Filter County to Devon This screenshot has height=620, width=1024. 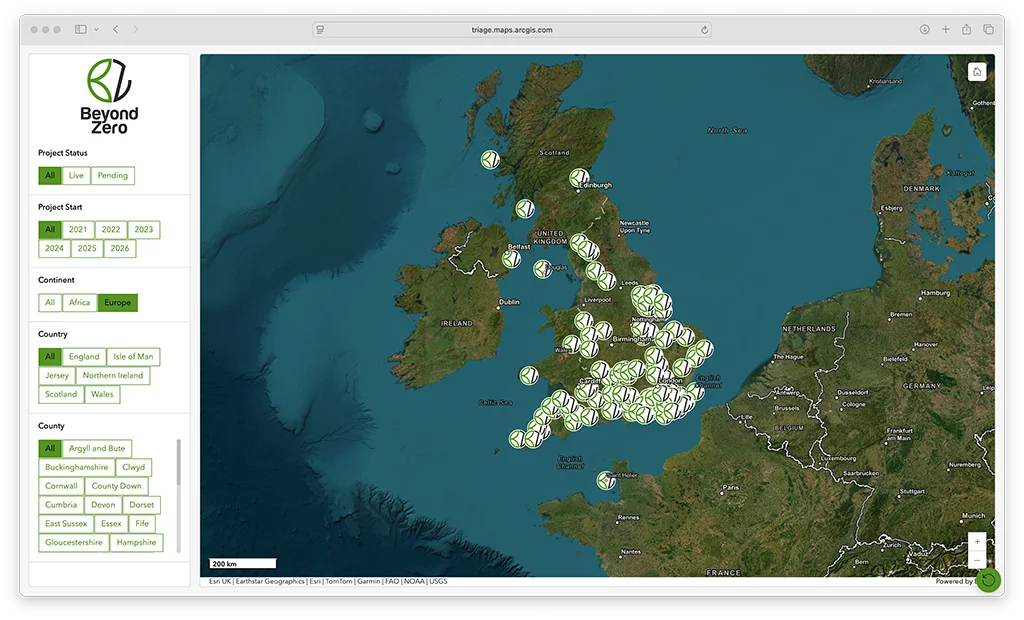click(x=103, y=506)
